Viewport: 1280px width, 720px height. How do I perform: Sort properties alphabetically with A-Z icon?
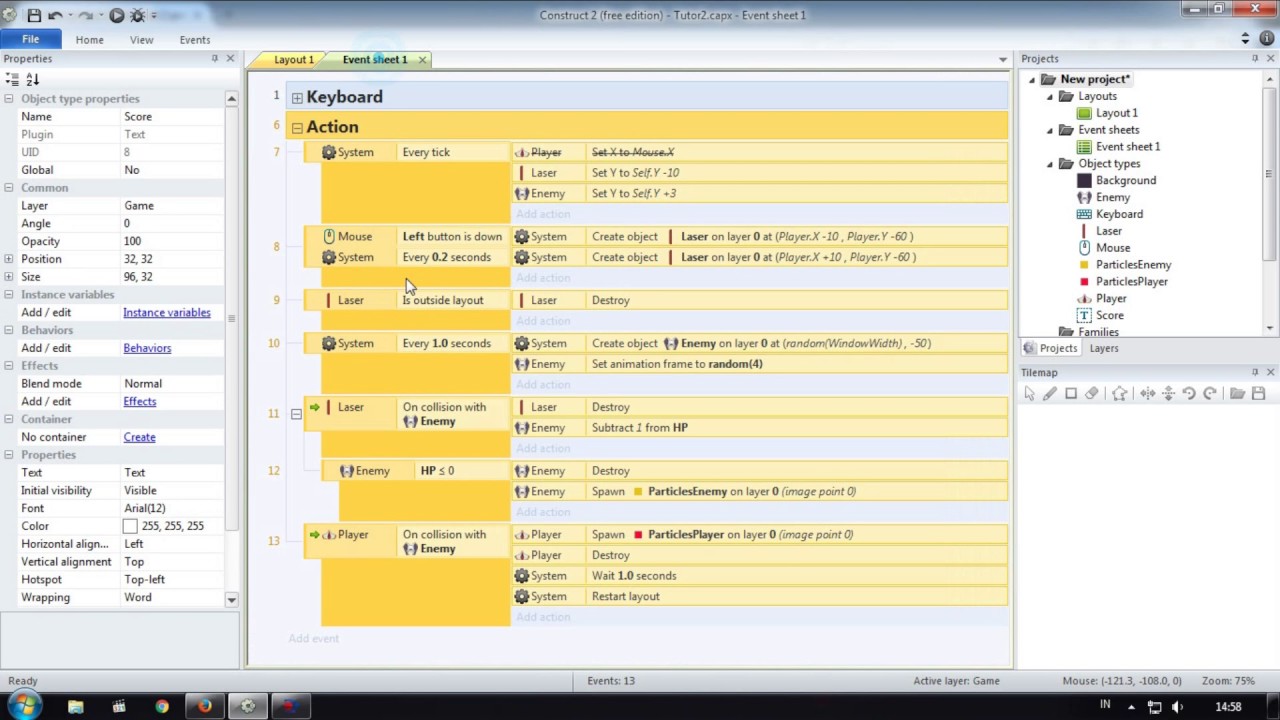32,79
